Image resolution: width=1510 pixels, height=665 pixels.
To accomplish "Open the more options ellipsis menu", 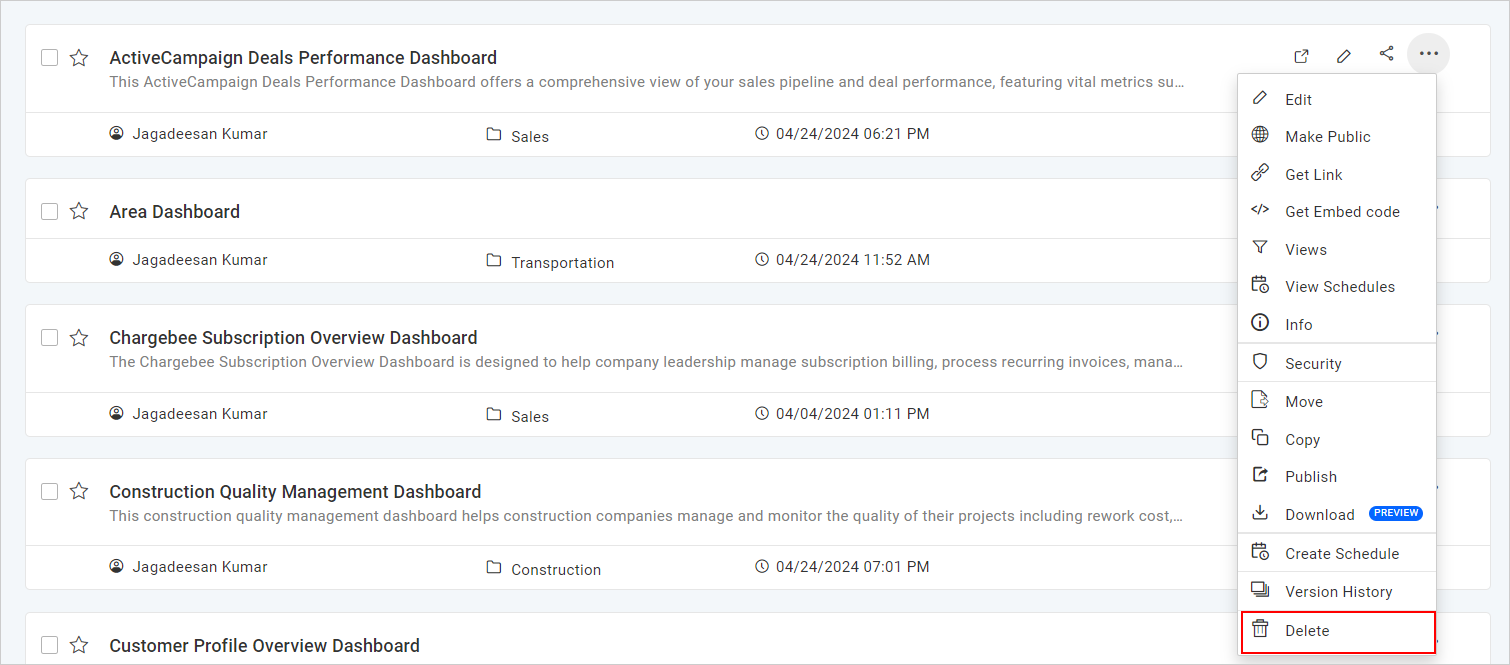I will [x=1428, y=54].
